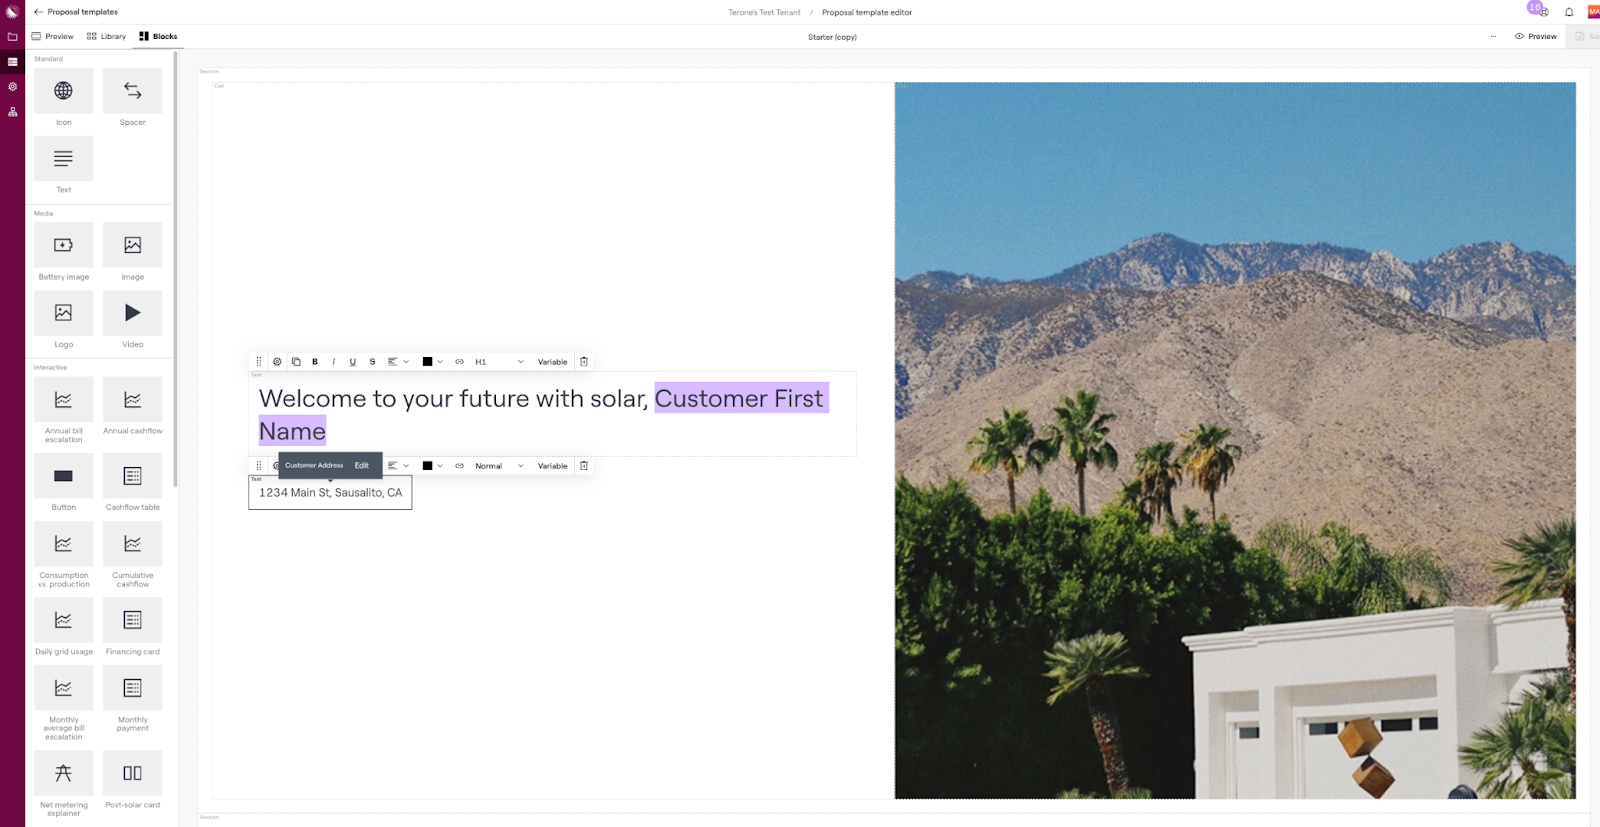Toggle italic formatting on heading
1600x827 pixels.
click(x=334, y=362)
